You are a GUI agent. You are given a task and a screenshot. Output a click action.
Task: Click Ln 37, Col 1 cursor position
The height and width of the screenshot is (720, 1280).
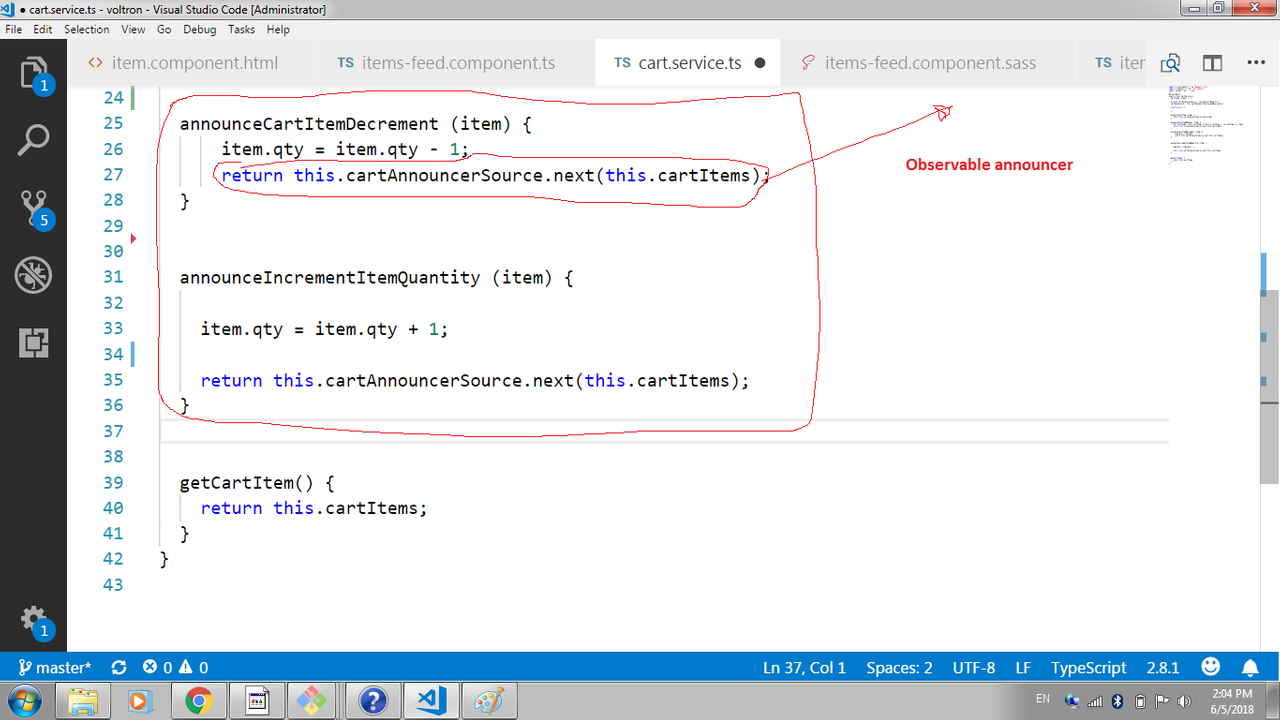(804, 667)
